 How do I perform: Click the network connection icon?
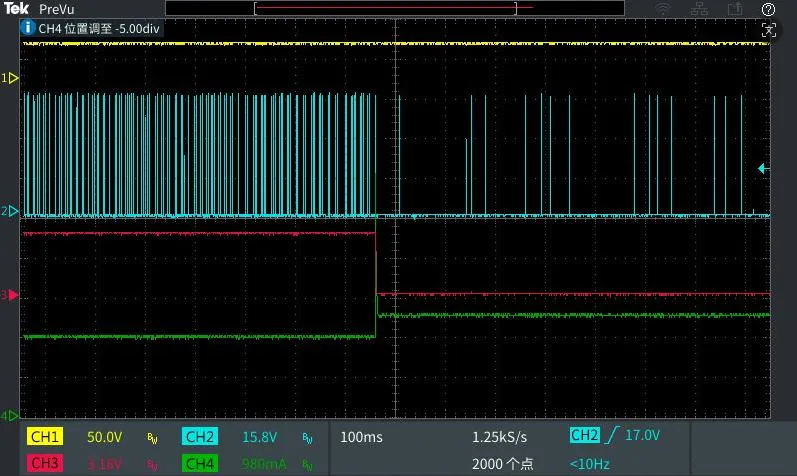pyautogui.click(x=699, y=9)
